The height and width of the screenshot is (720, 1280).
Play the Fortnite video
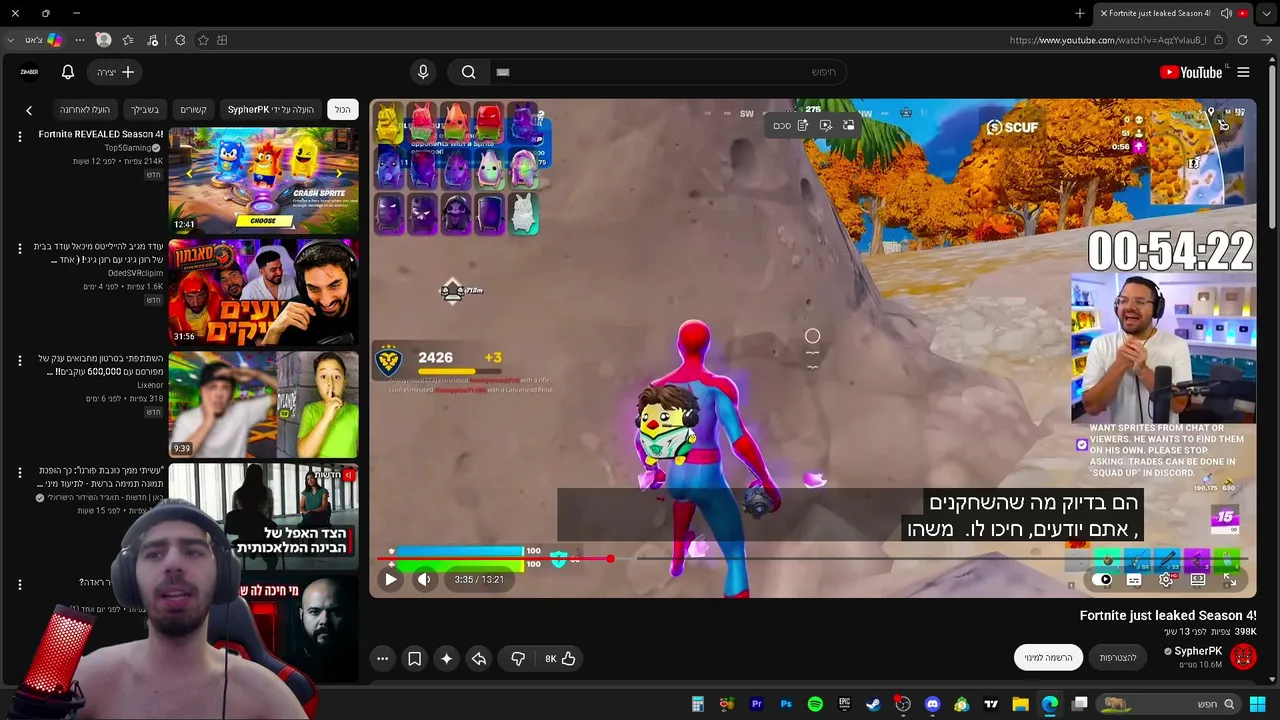coord(391,579)
